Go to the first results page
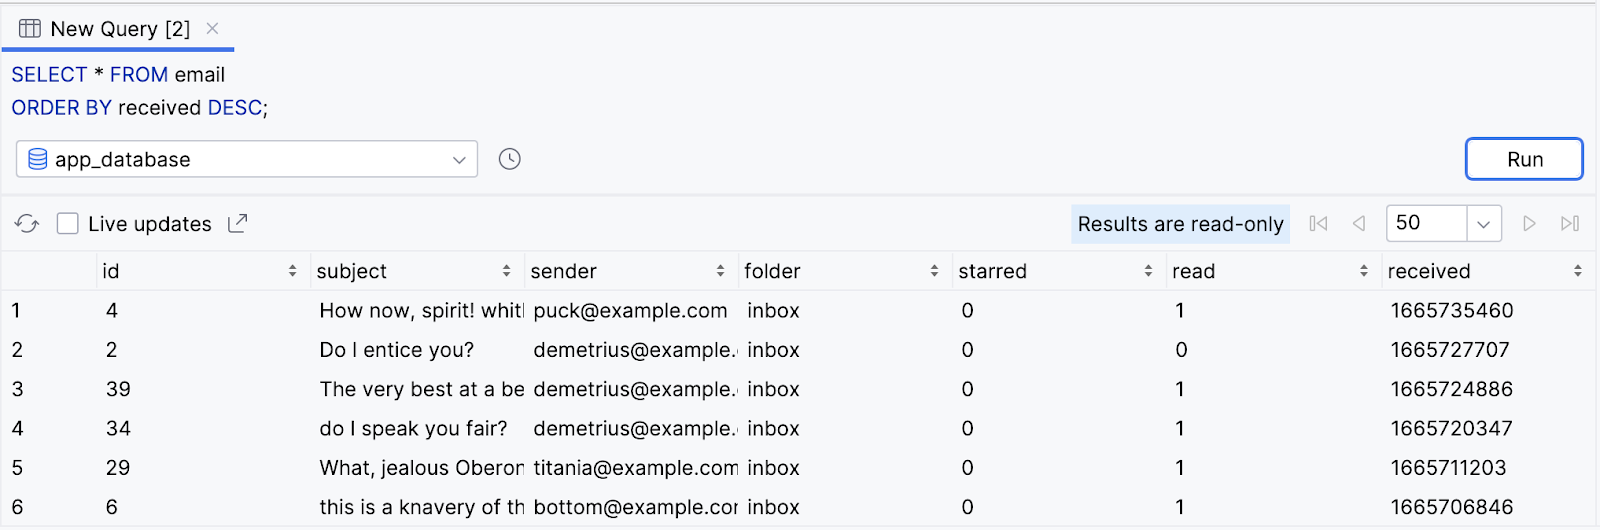Viewport: 1600px width, 530px height. click(x=1319, y=224)
